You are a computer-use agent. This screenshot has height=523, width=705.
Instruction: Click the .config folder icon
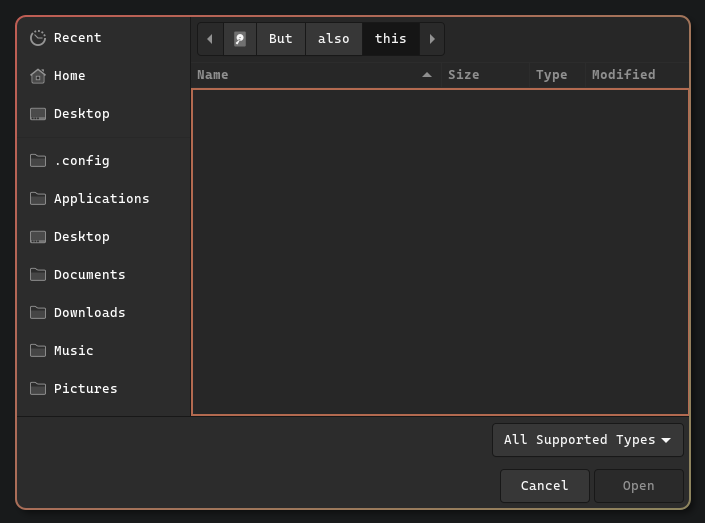click(38, 161)
